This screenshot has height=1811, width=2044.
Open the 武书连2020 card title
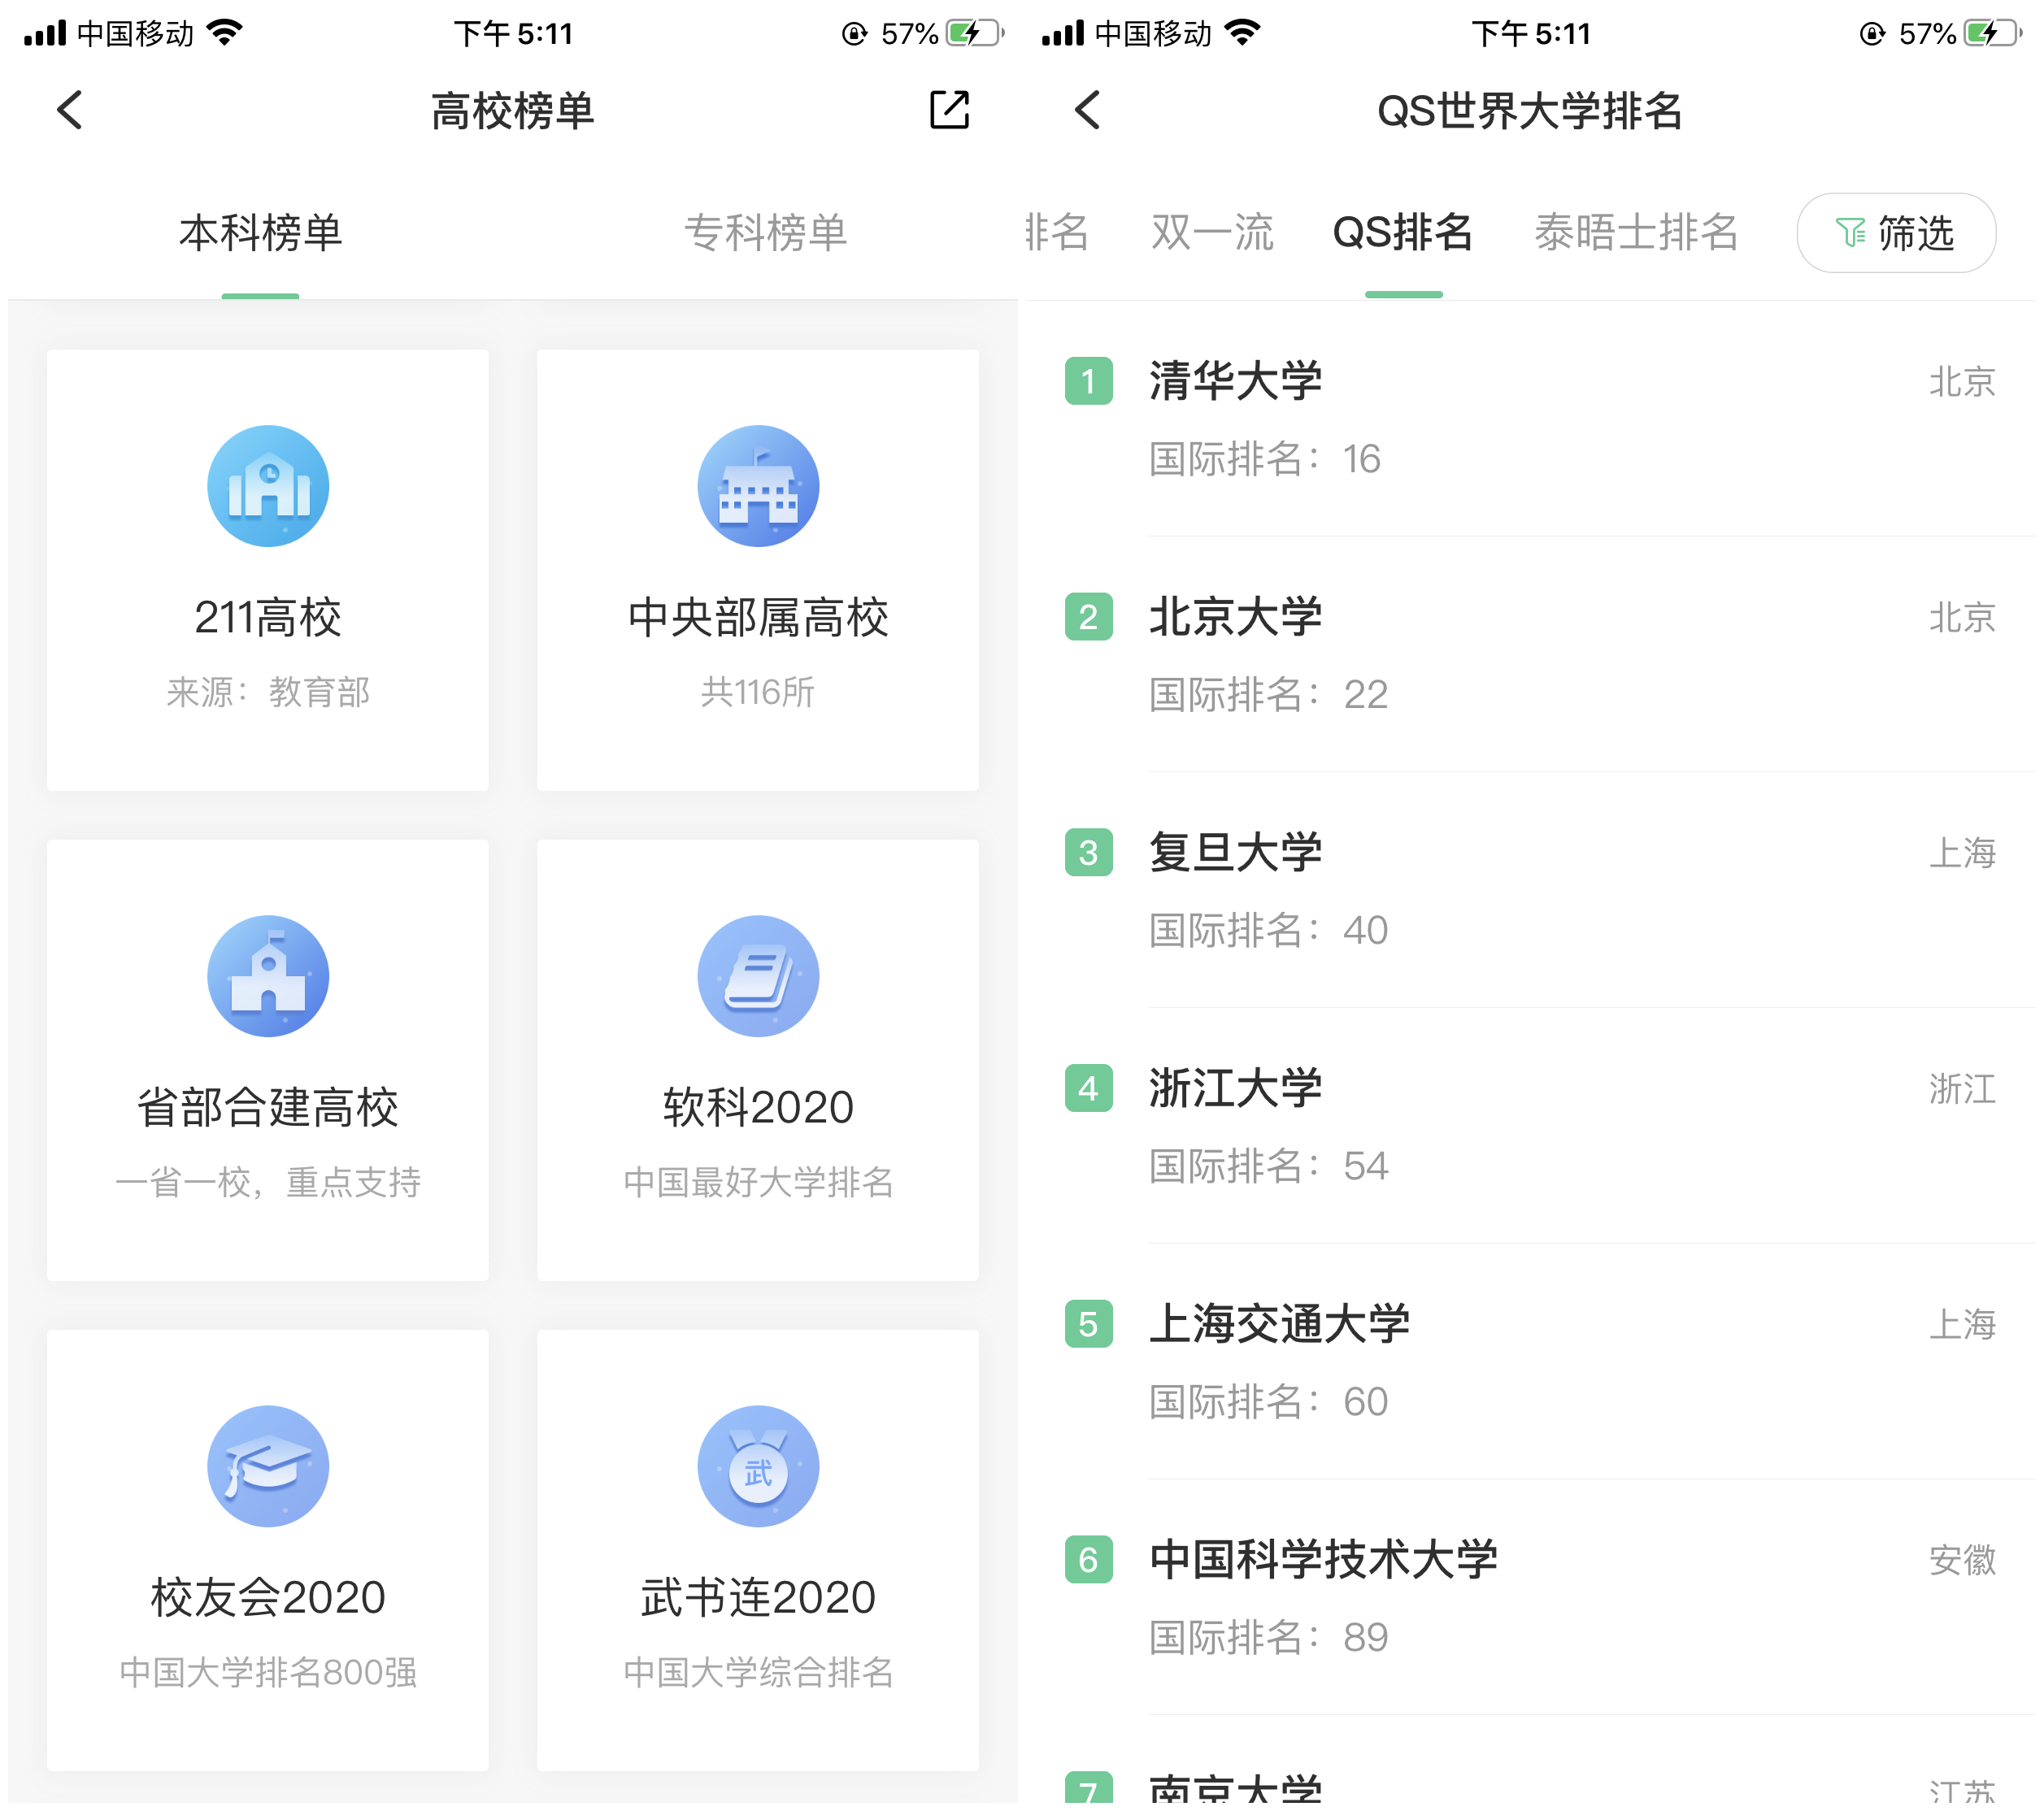758,1597
